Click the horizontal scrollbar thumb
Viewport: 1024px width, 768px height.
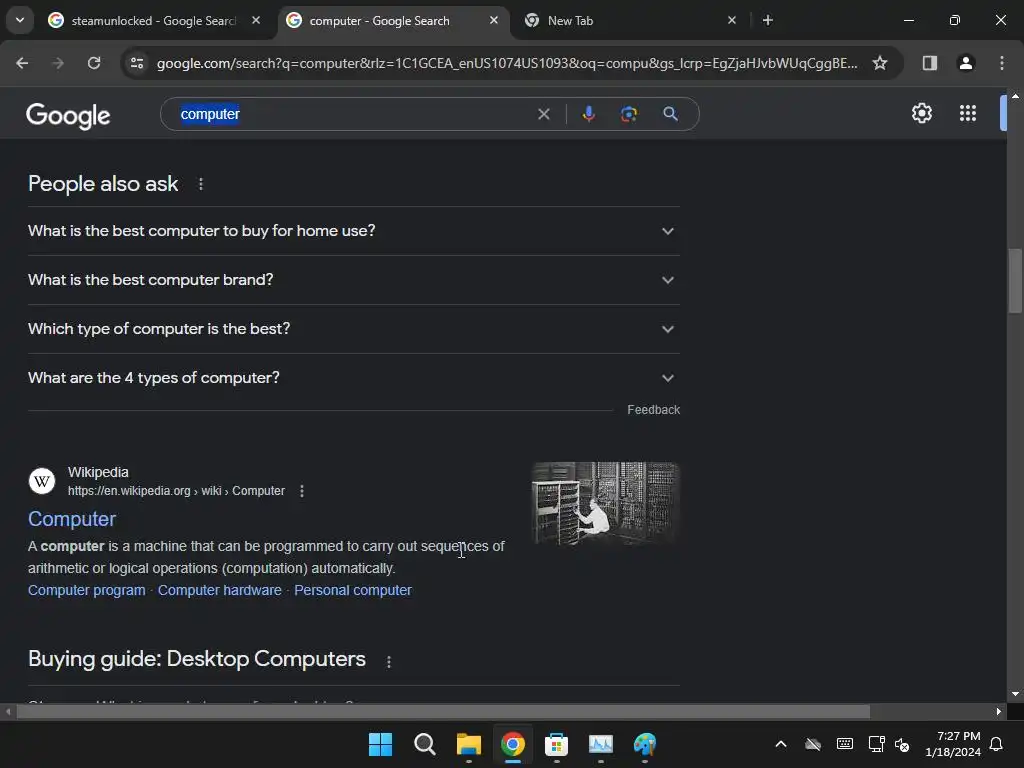click(x=443, y=711)
